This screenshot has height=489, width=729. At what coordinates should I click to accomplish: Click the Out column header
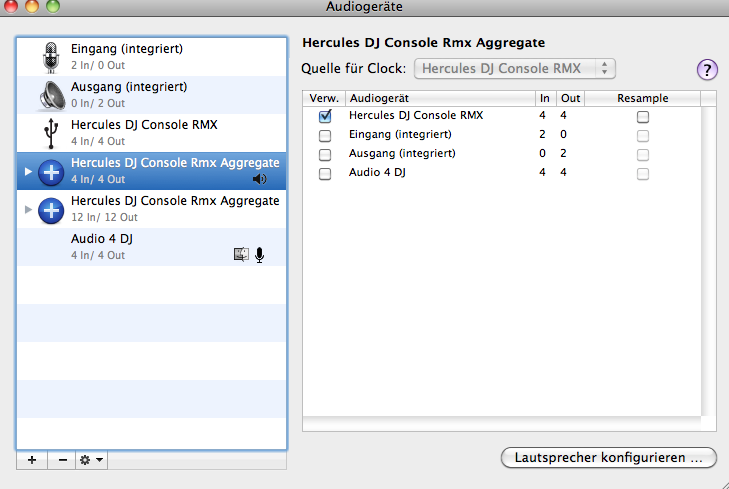[570, 98]
